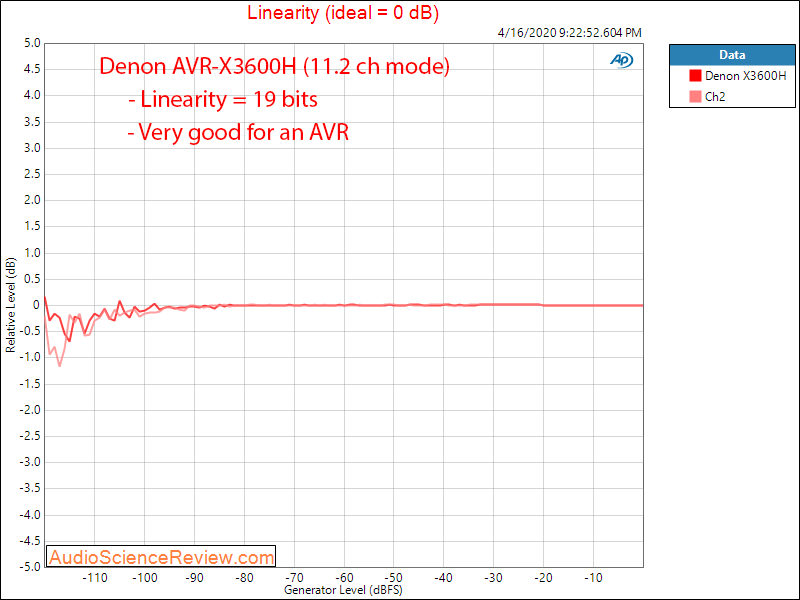Click the Data legend header
Image resolution: width=800 pixels, height=600 pixels.
[x=732, y=55]
